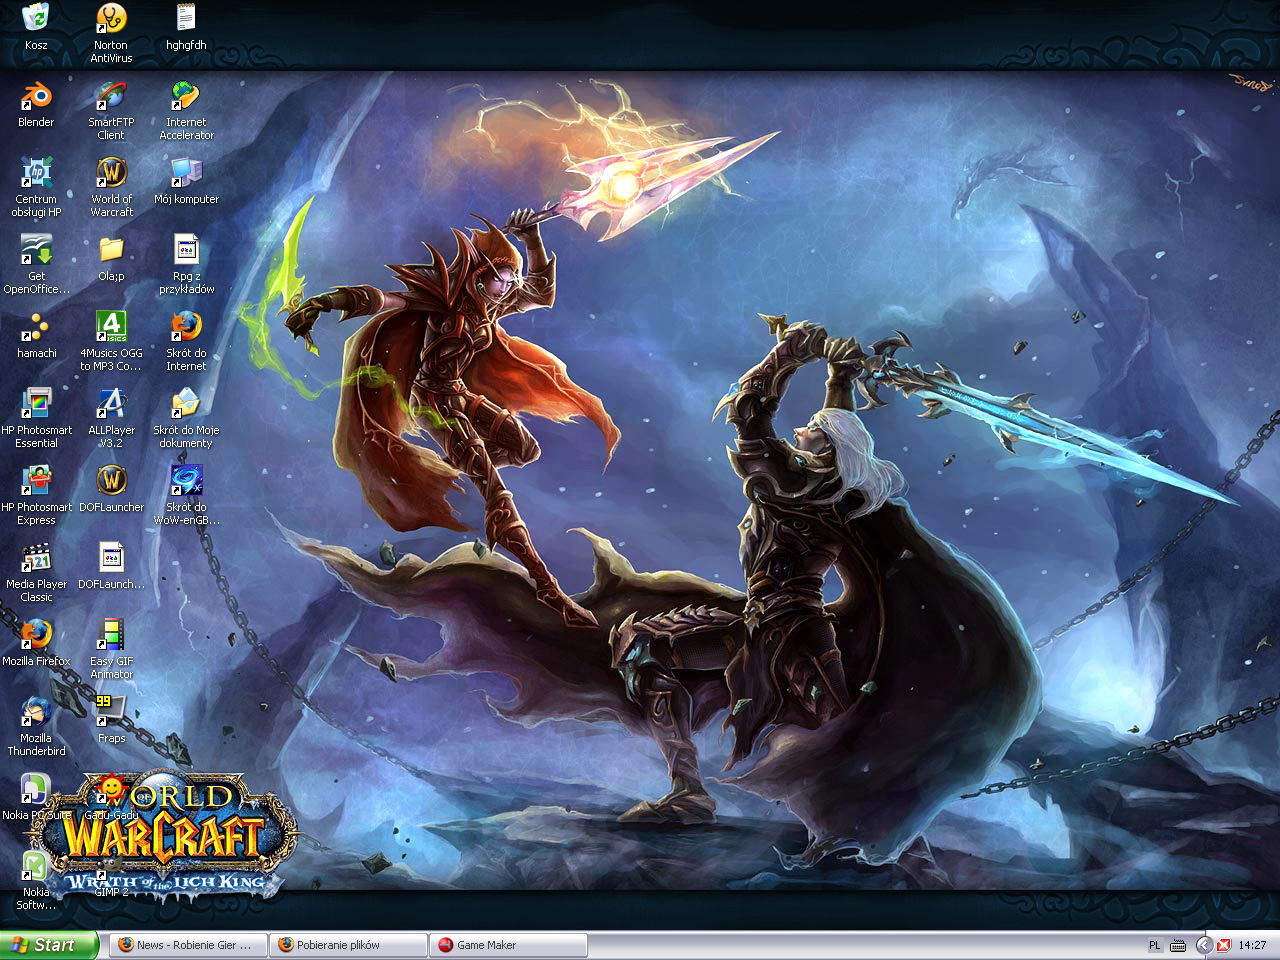
Task: Launch the World of Warcraft desktop icon
Action: [111, 174]
